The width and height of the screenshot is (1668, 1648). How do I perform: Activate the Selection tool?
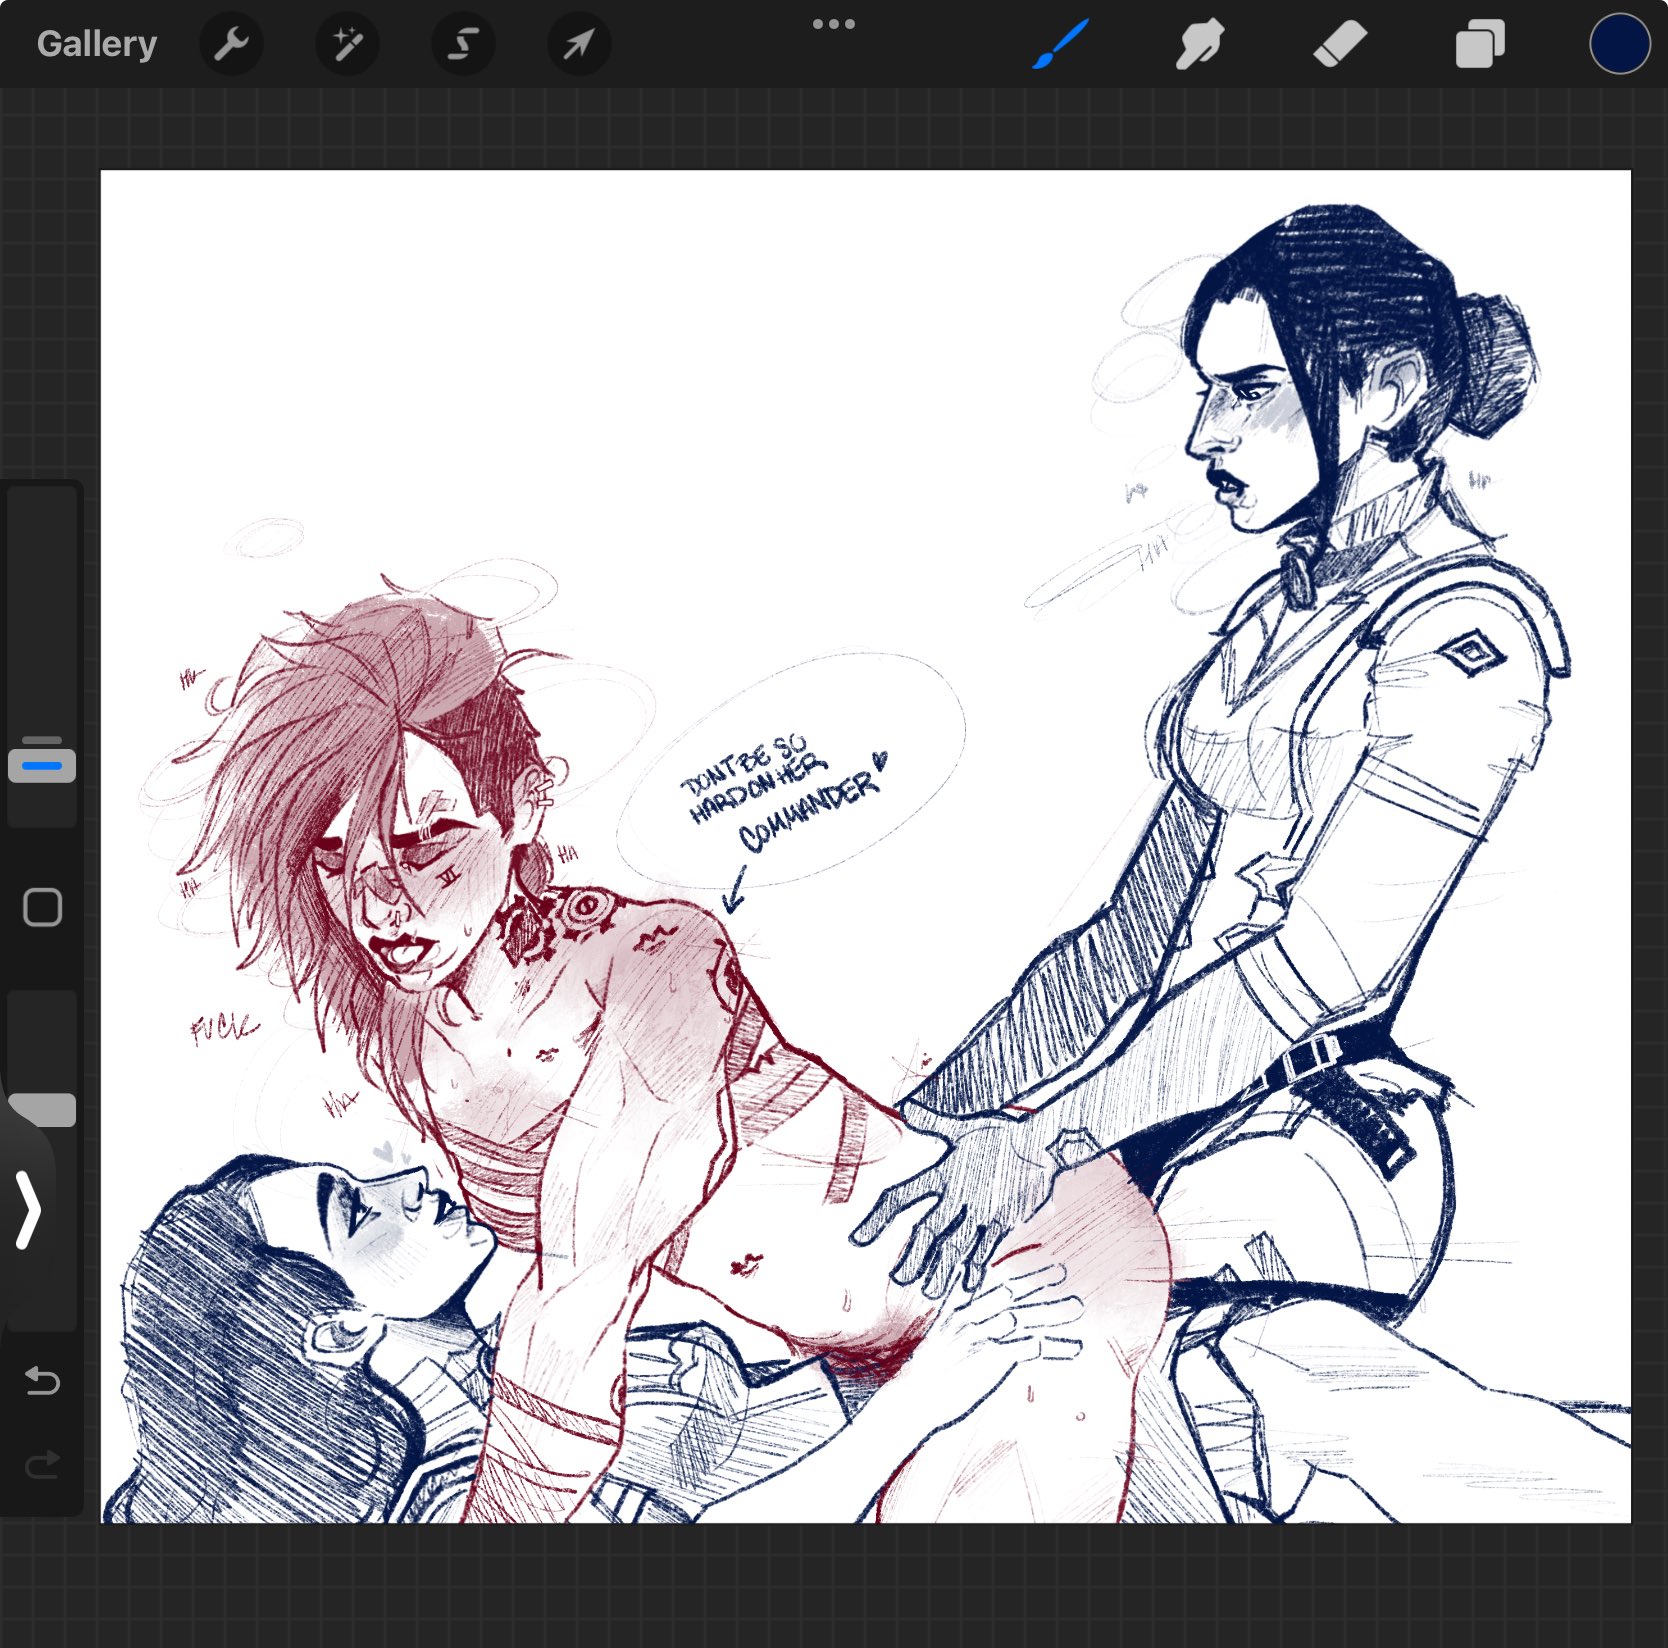[x=463, y=44]
